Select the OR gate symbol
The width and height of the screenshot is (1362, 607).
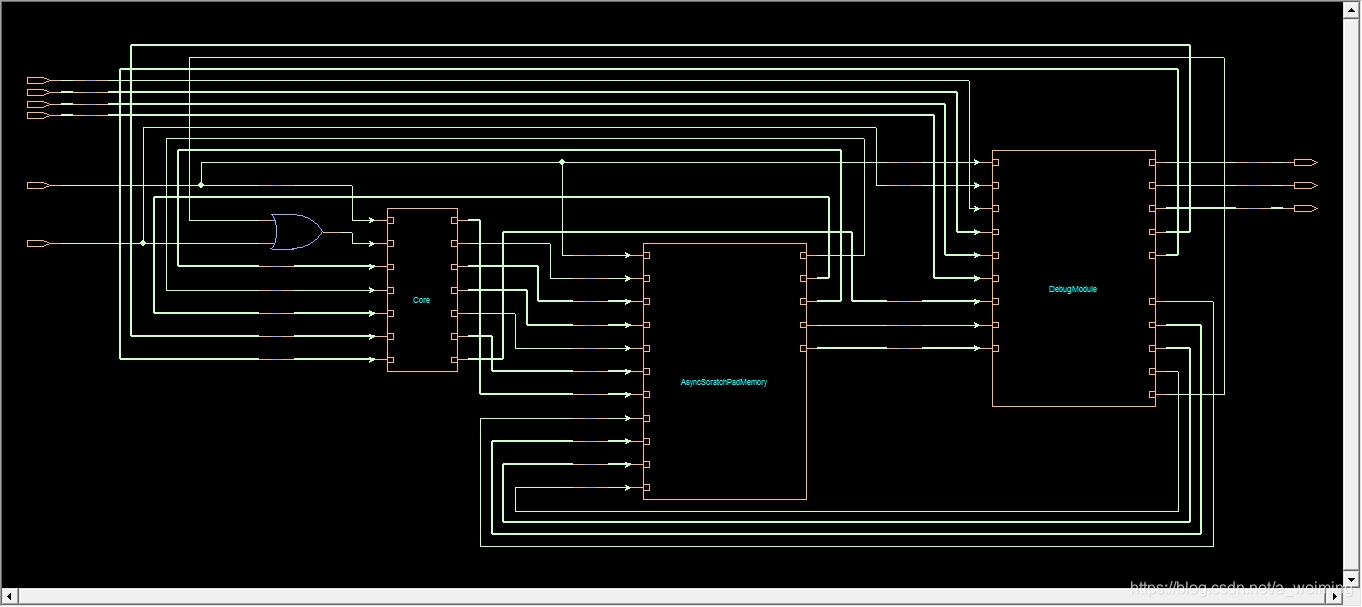pyautogui.click(x=297, y=232)
